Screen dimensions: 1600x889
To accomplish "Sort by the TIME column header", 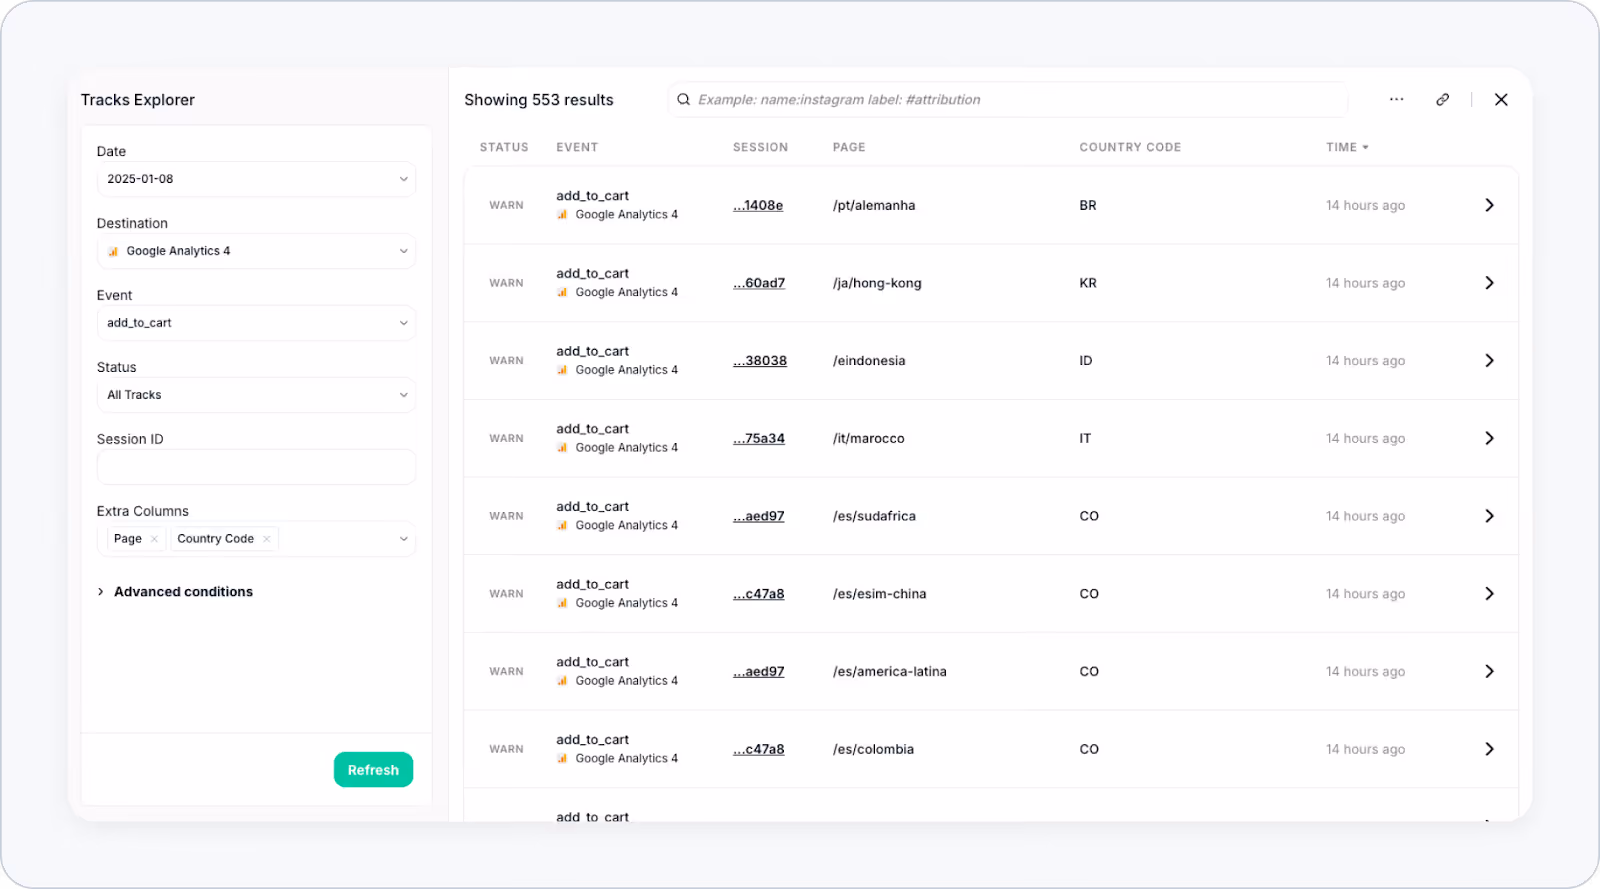I will click(1347, 147).
